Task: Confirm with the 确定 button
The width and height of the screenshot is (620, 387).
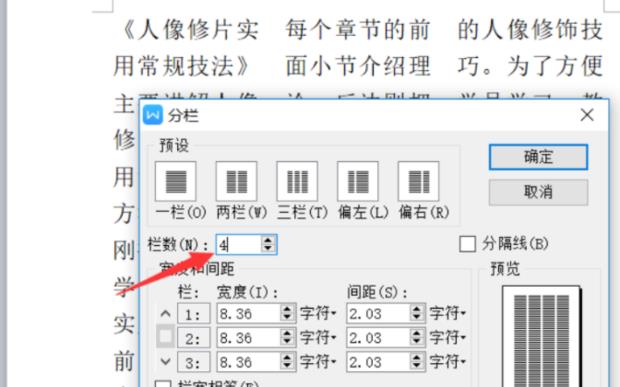Action: (x=538, y=157)
